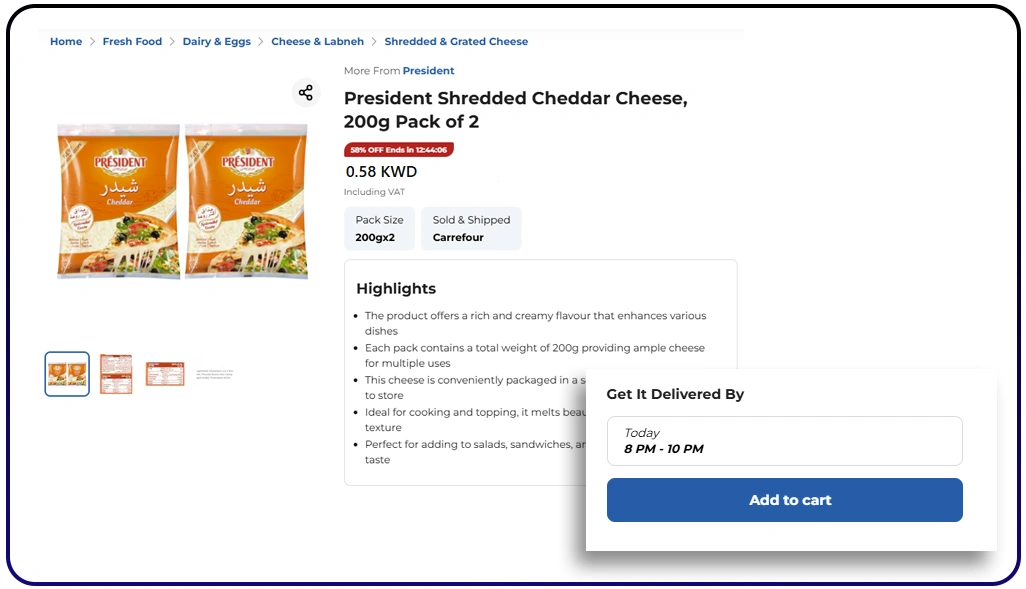Select the second product thumbnail
This screenshot has width=1026, height=589.
click(x=115, y=373)
